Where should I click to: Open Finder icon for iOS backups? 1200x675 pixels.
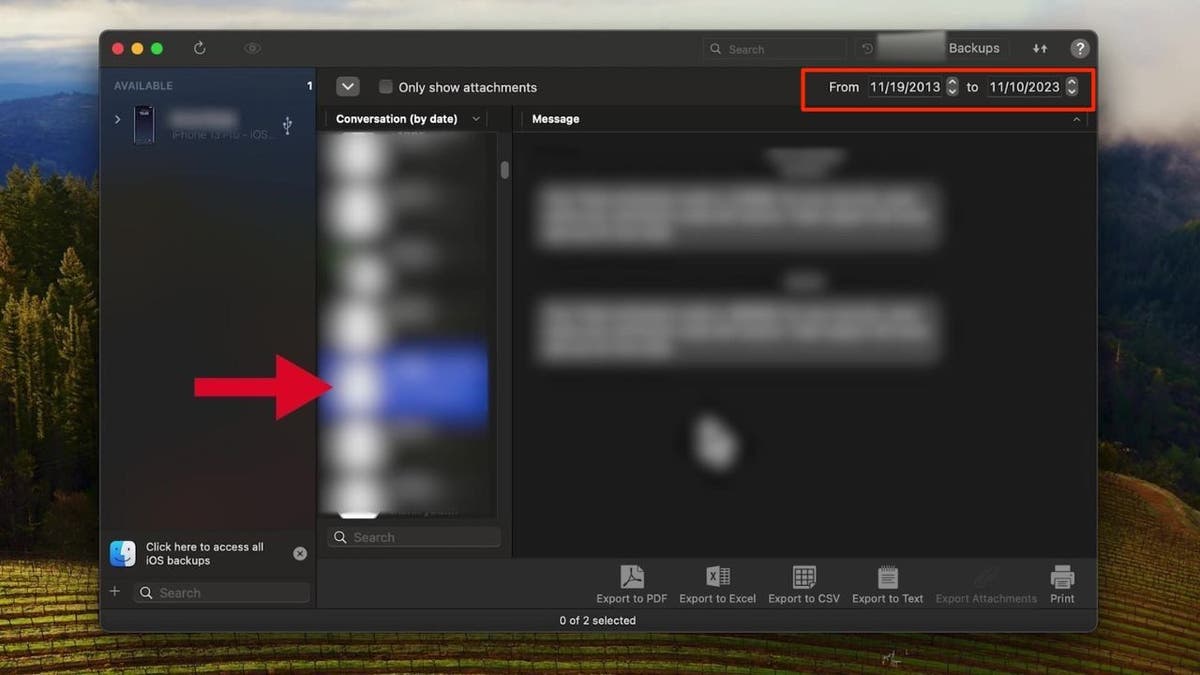point(123,553)
